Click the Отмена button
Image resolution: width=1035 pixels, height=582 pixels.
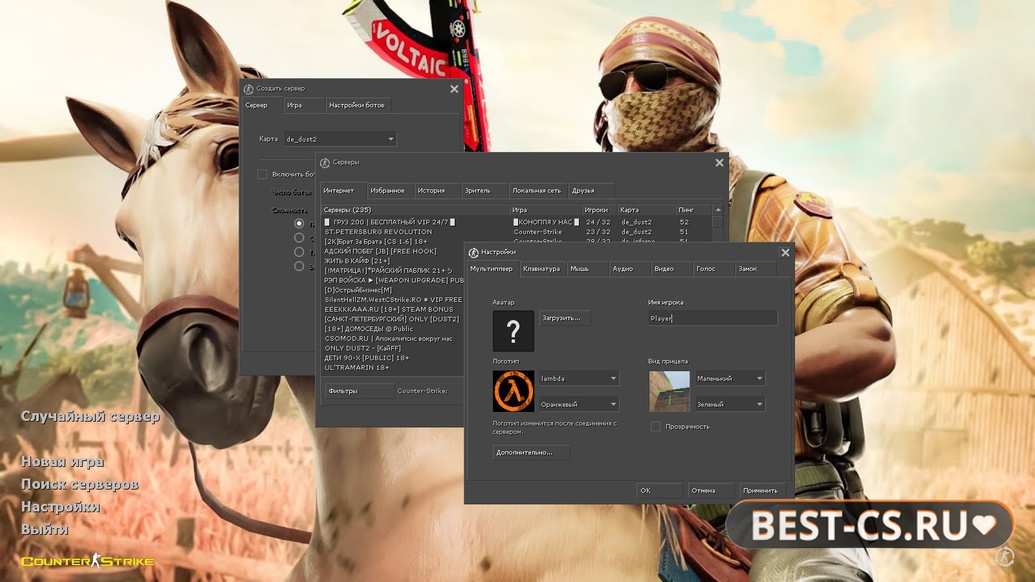point(710,490)
